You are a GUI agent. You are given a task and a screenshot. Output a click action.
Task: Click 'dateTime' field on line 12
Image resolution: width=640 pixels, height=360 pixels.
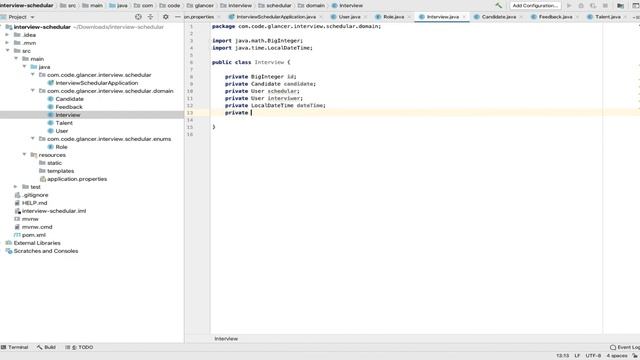click(x=310, y=106)
